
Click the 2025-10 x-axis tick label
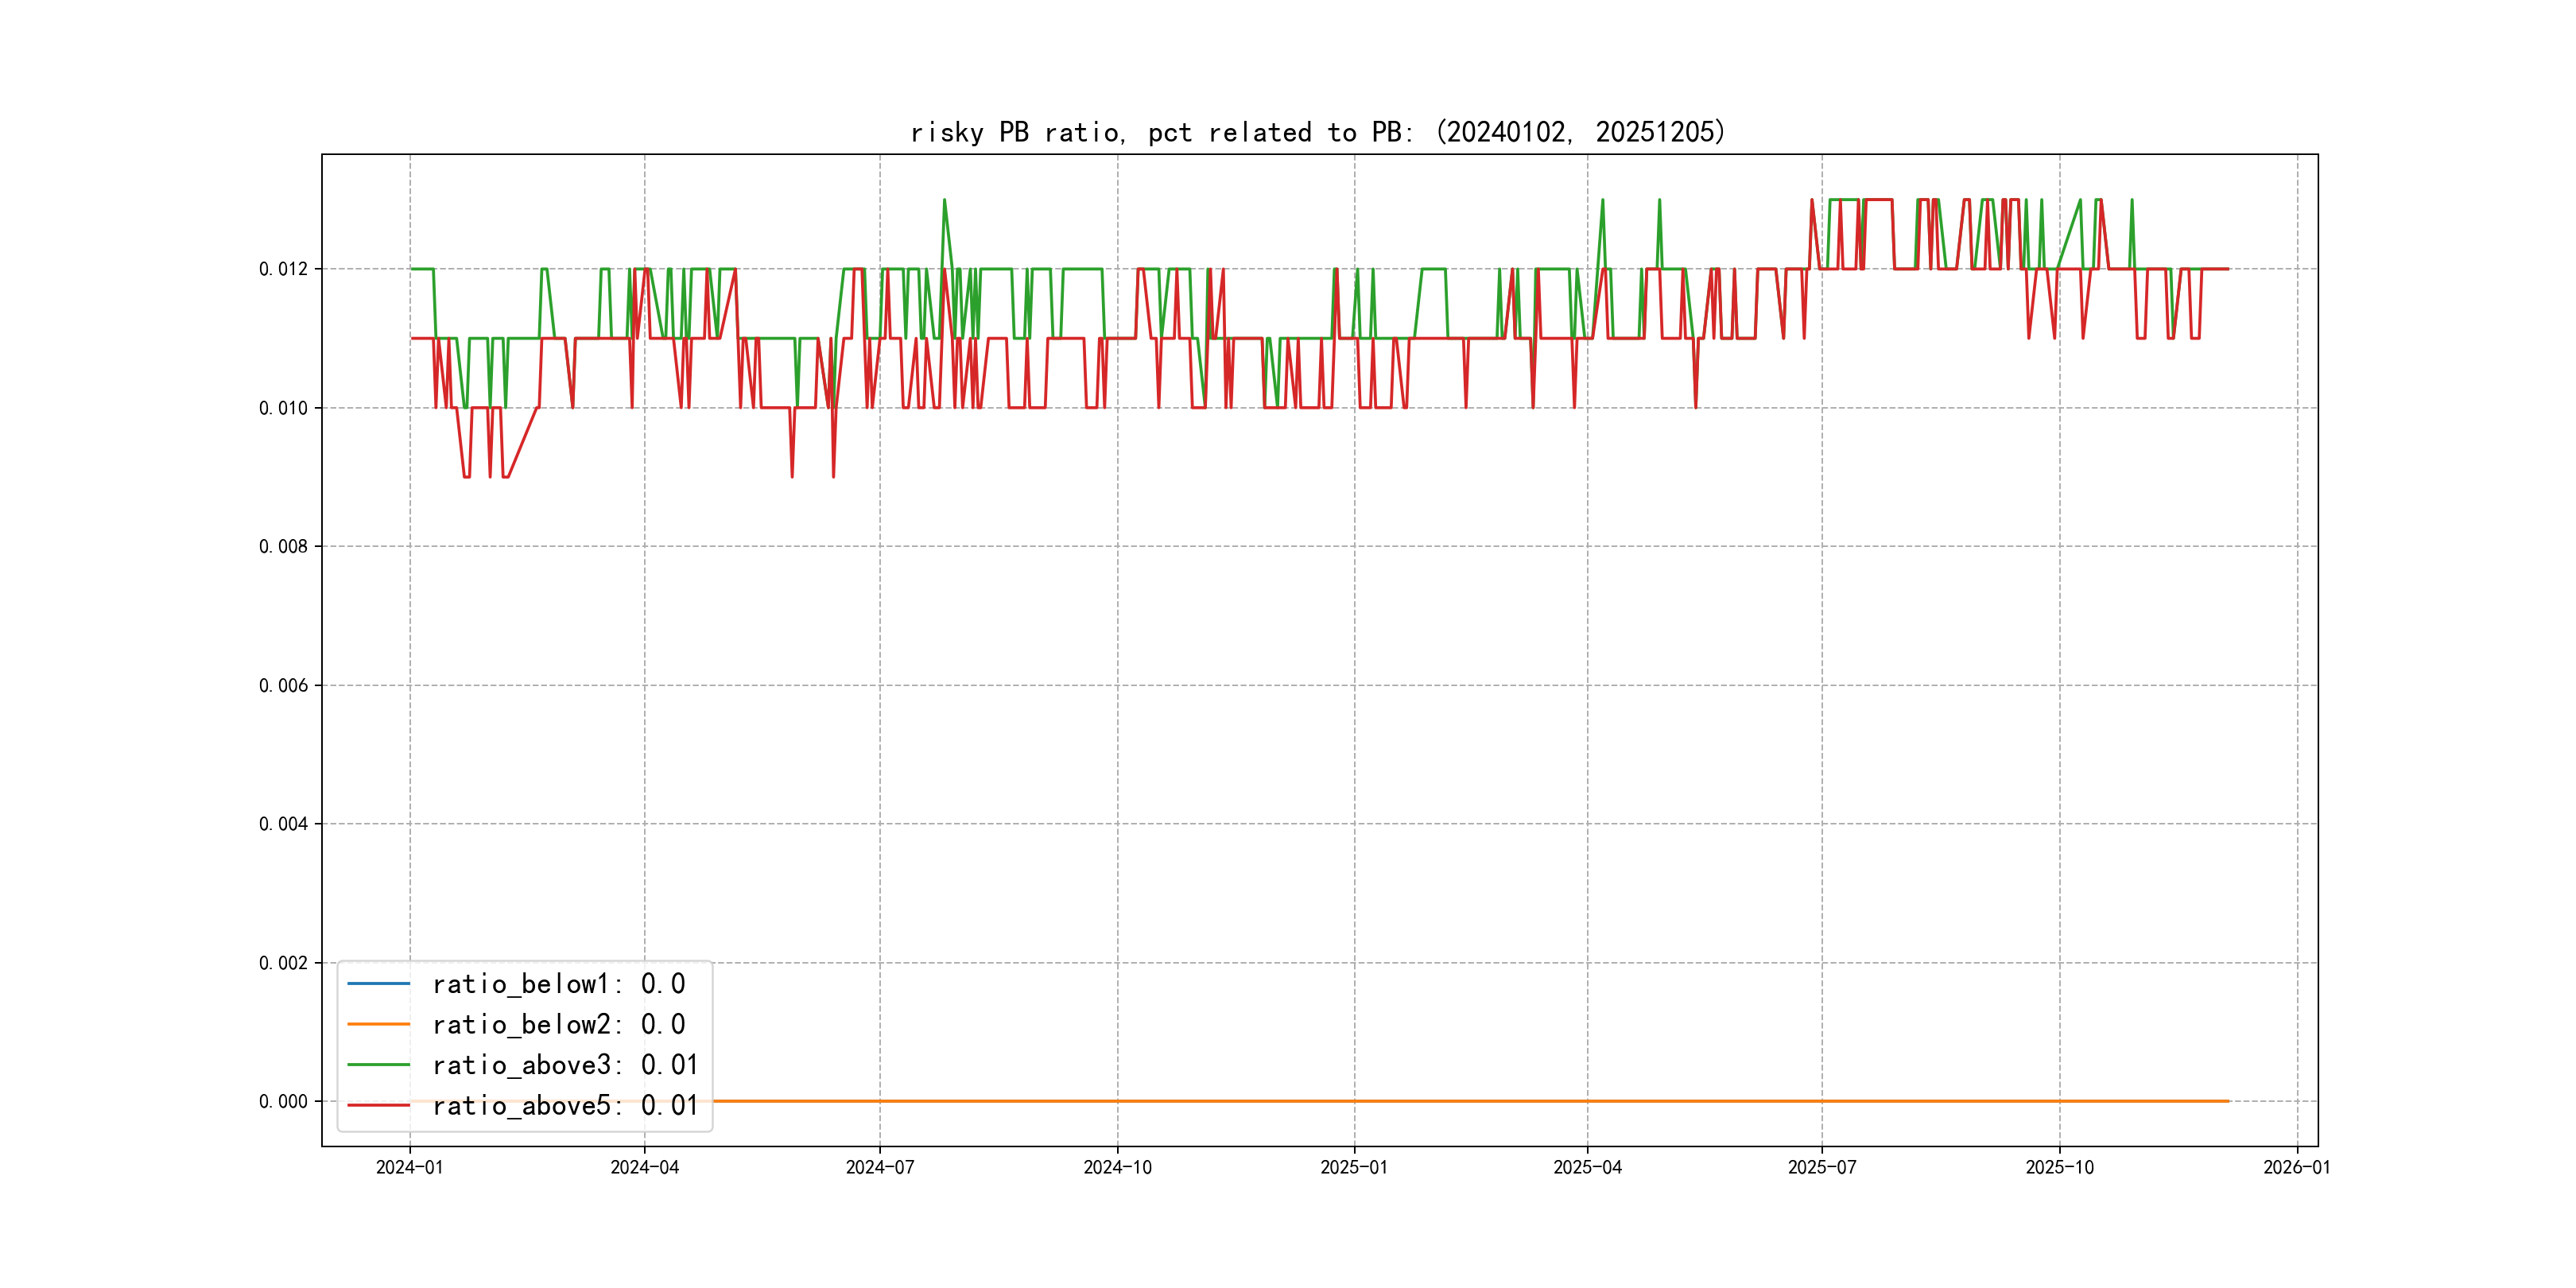[x=2059, y=1168]
